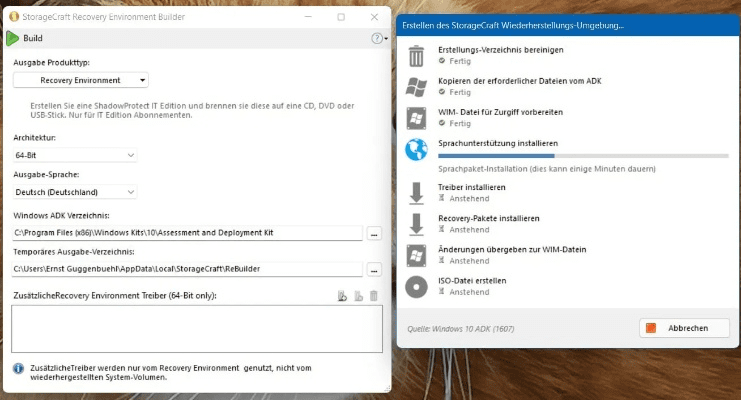The image size is (741, 400).
Task: Open the Ausgabe Produkttyp dropdown
Action: coord(81,80)
